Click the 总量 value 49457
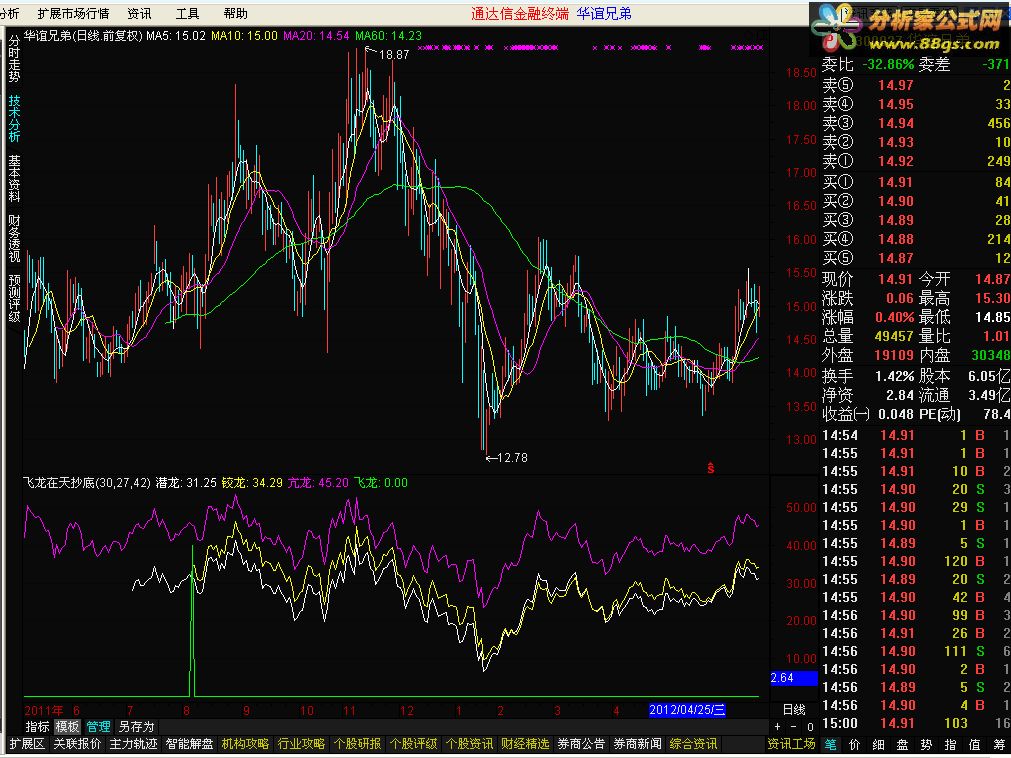The image size is (1011, 758). 894,336
